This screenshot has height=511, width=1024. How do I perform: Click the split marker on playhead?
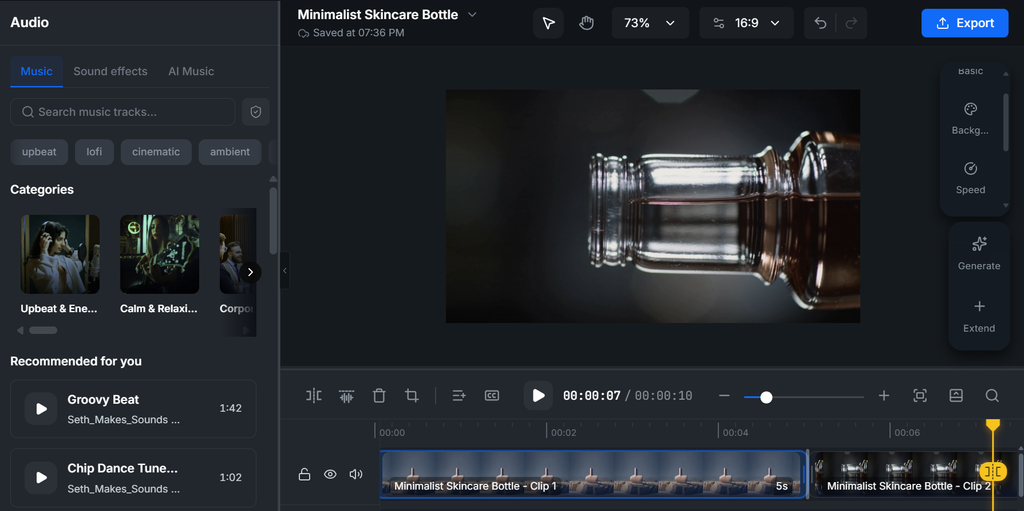coord(993,471)
